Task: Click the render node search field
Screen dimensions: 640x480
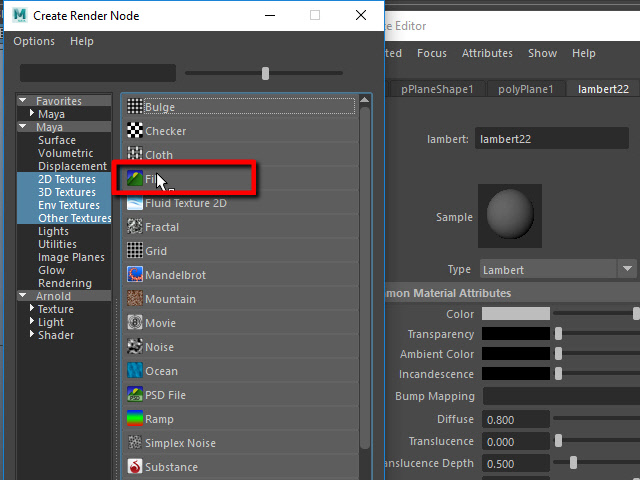Action: click(x=97, y=73)
